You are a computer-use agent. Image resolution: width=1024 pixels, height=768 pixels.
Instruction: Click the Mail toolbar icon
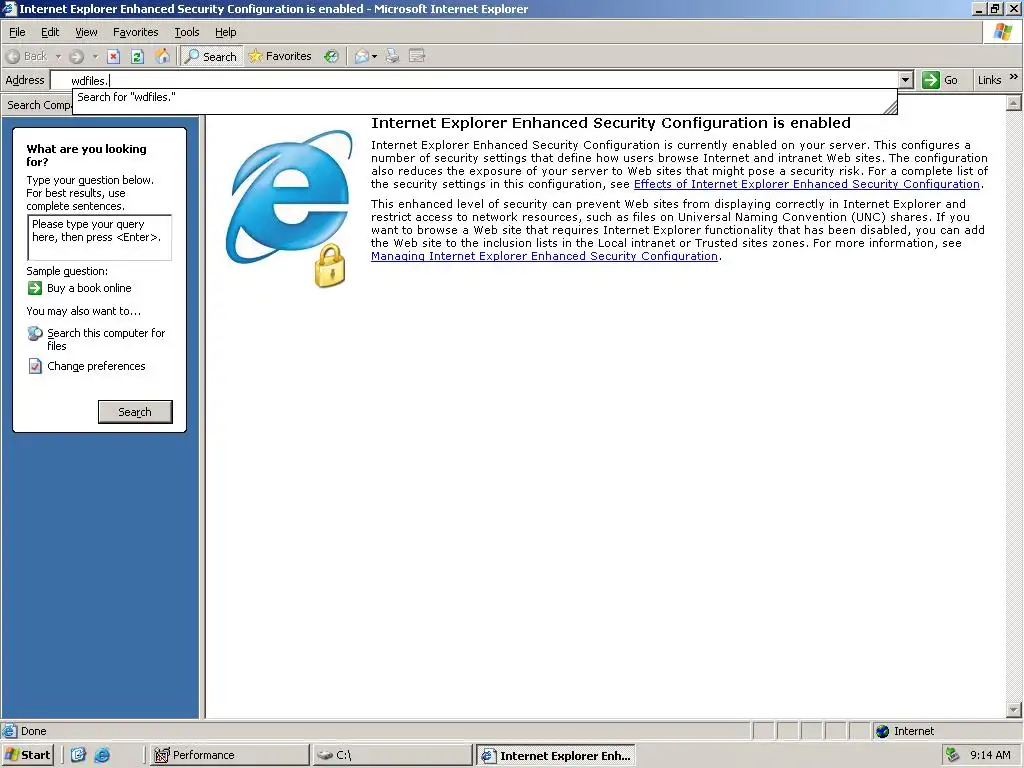pyautogui.click(x=361, y=56)
